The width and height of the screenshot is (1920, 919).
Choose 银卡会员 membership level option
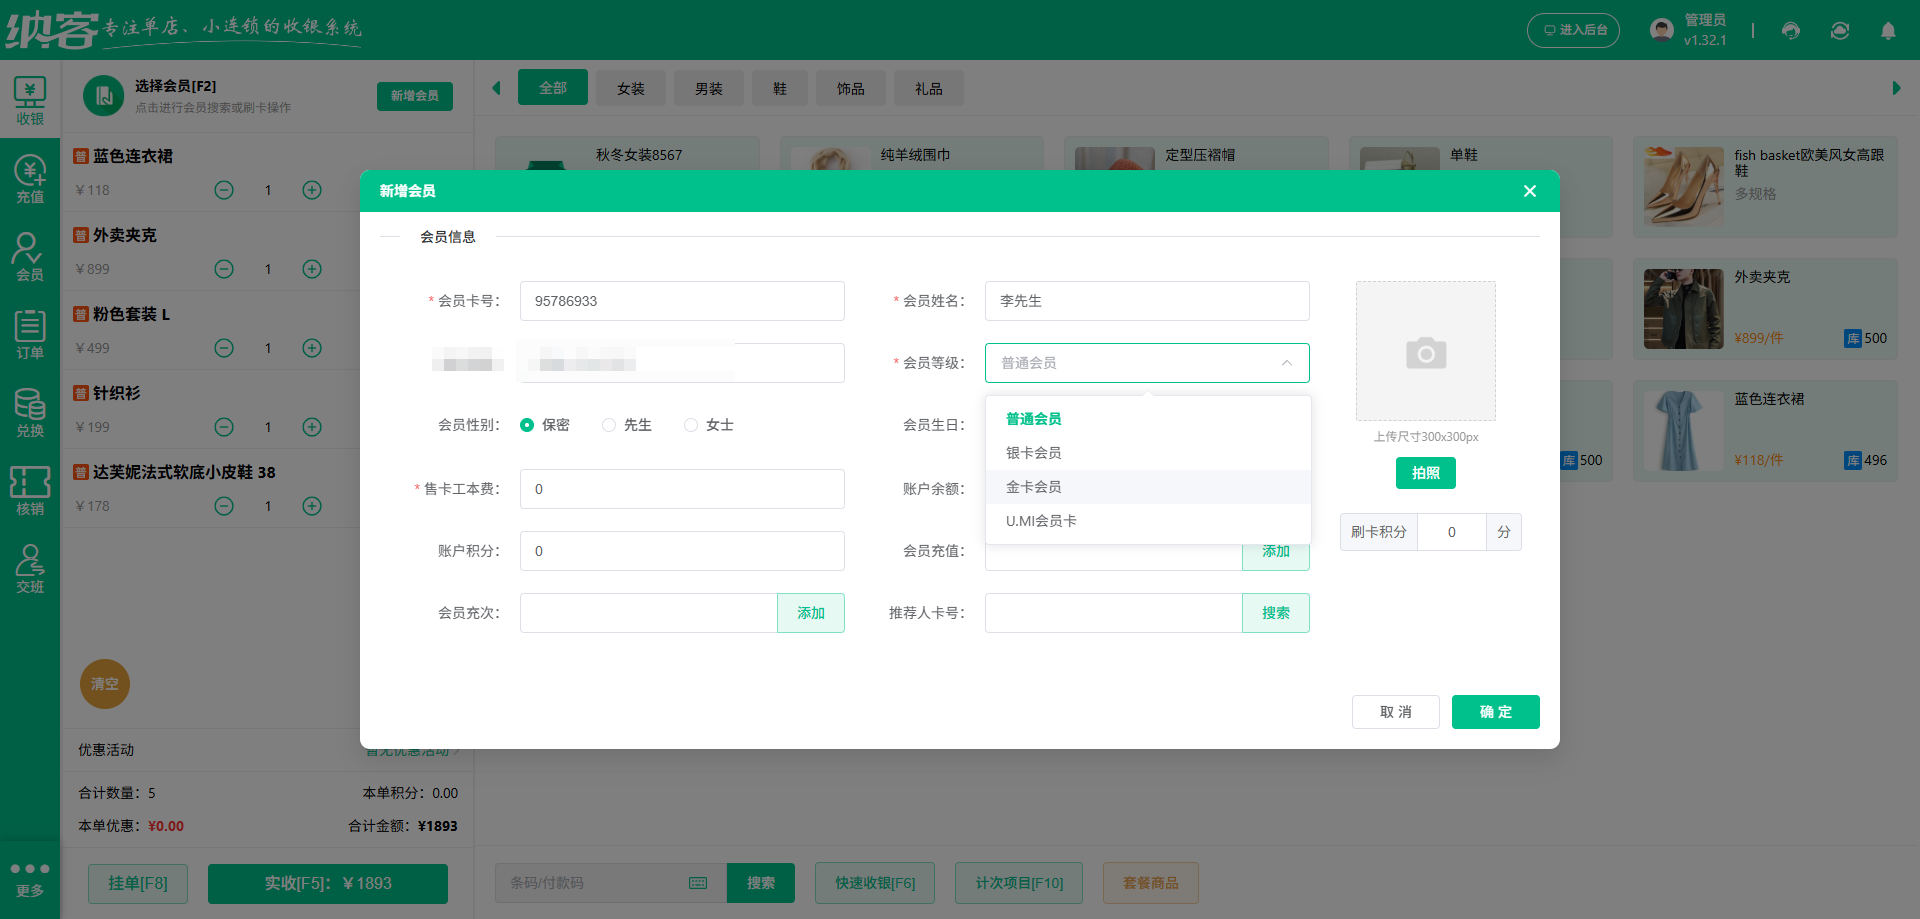pyautogui.click(x=1034, y=452)
